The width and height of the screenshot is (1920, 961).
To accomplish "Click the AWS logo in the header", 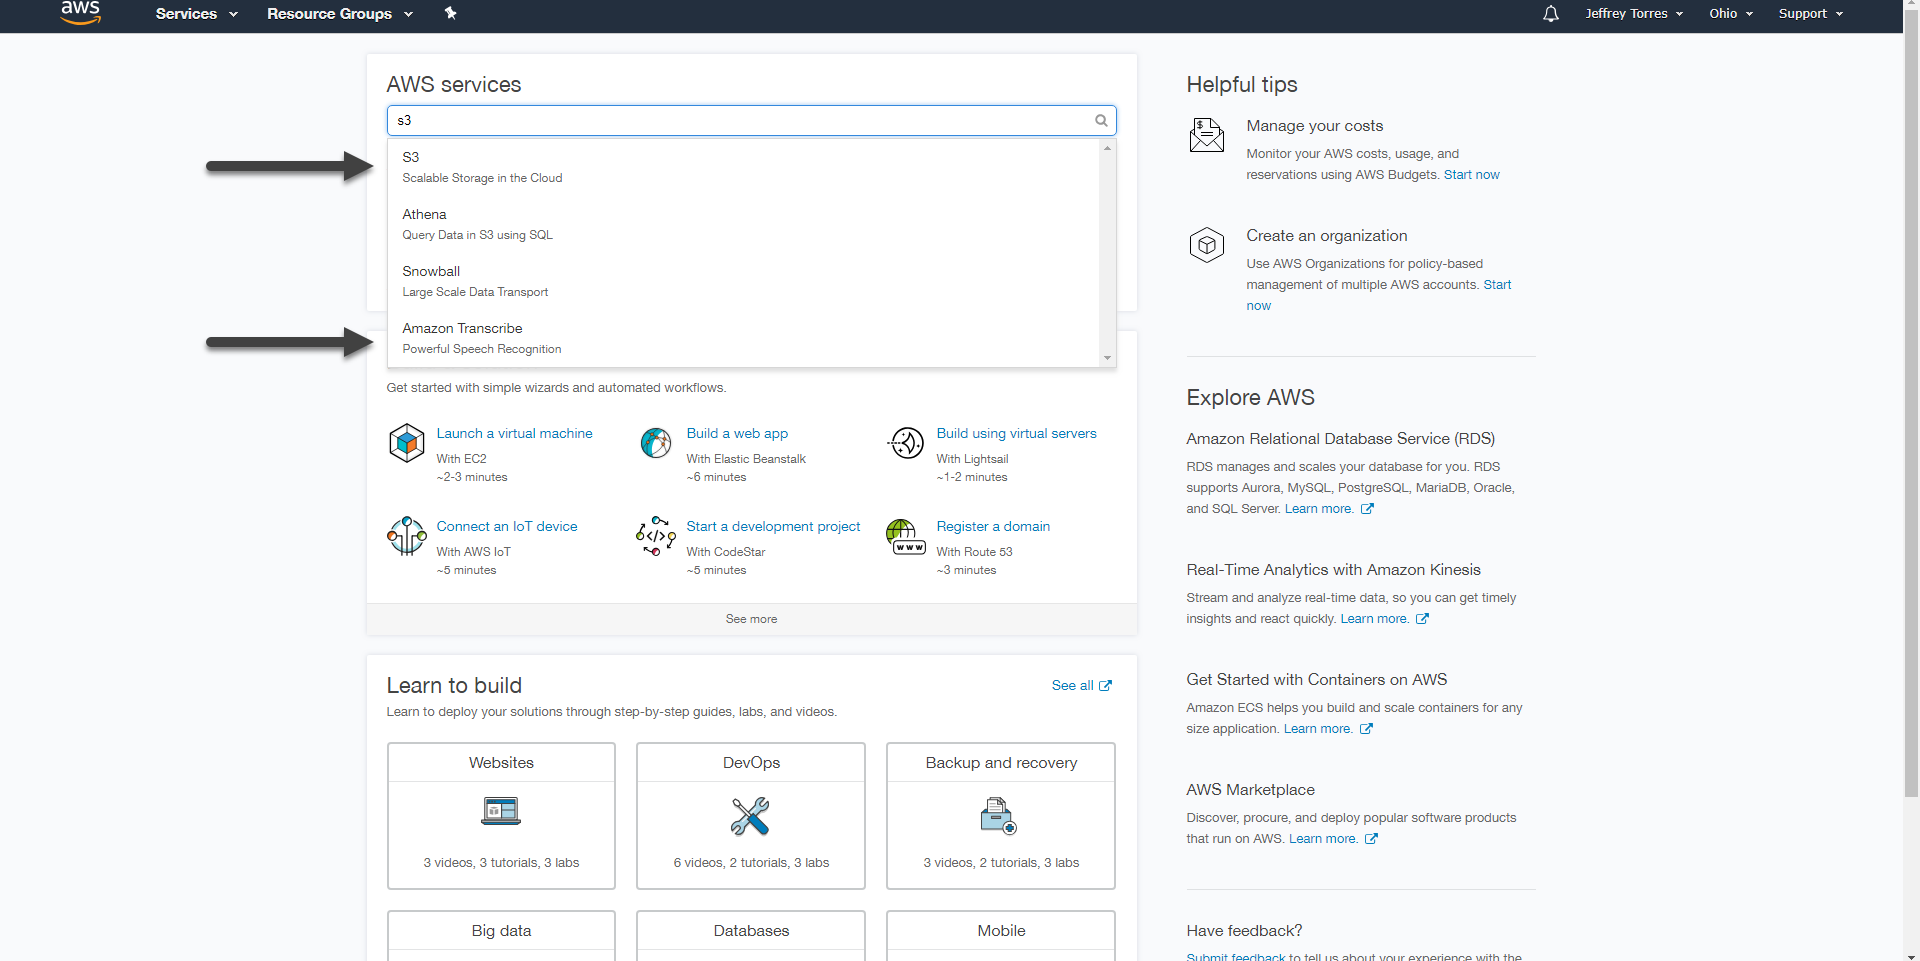I will point(80,12).
